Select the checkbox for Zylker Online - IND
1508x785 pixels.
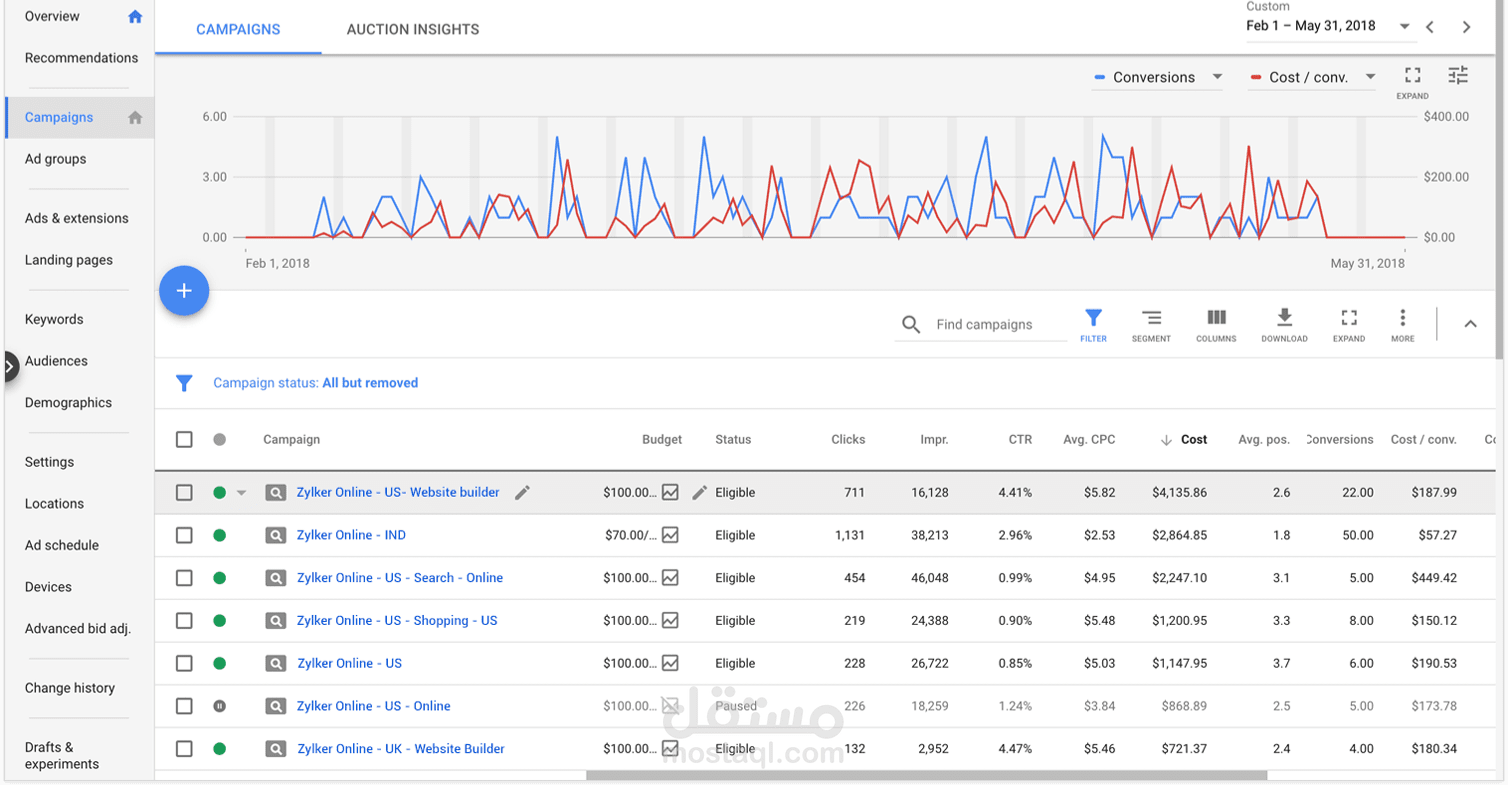(184, 535)
